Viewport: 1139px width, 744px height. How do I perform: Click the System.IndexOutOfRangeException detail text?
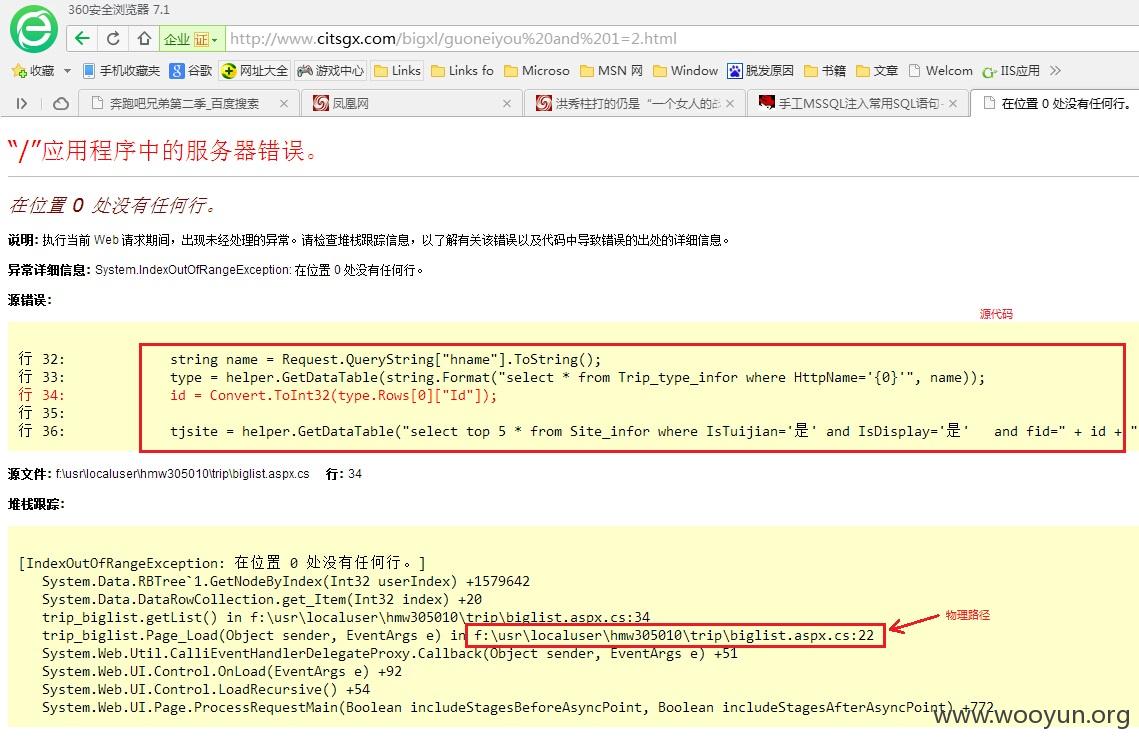click(x=259, y=270)
